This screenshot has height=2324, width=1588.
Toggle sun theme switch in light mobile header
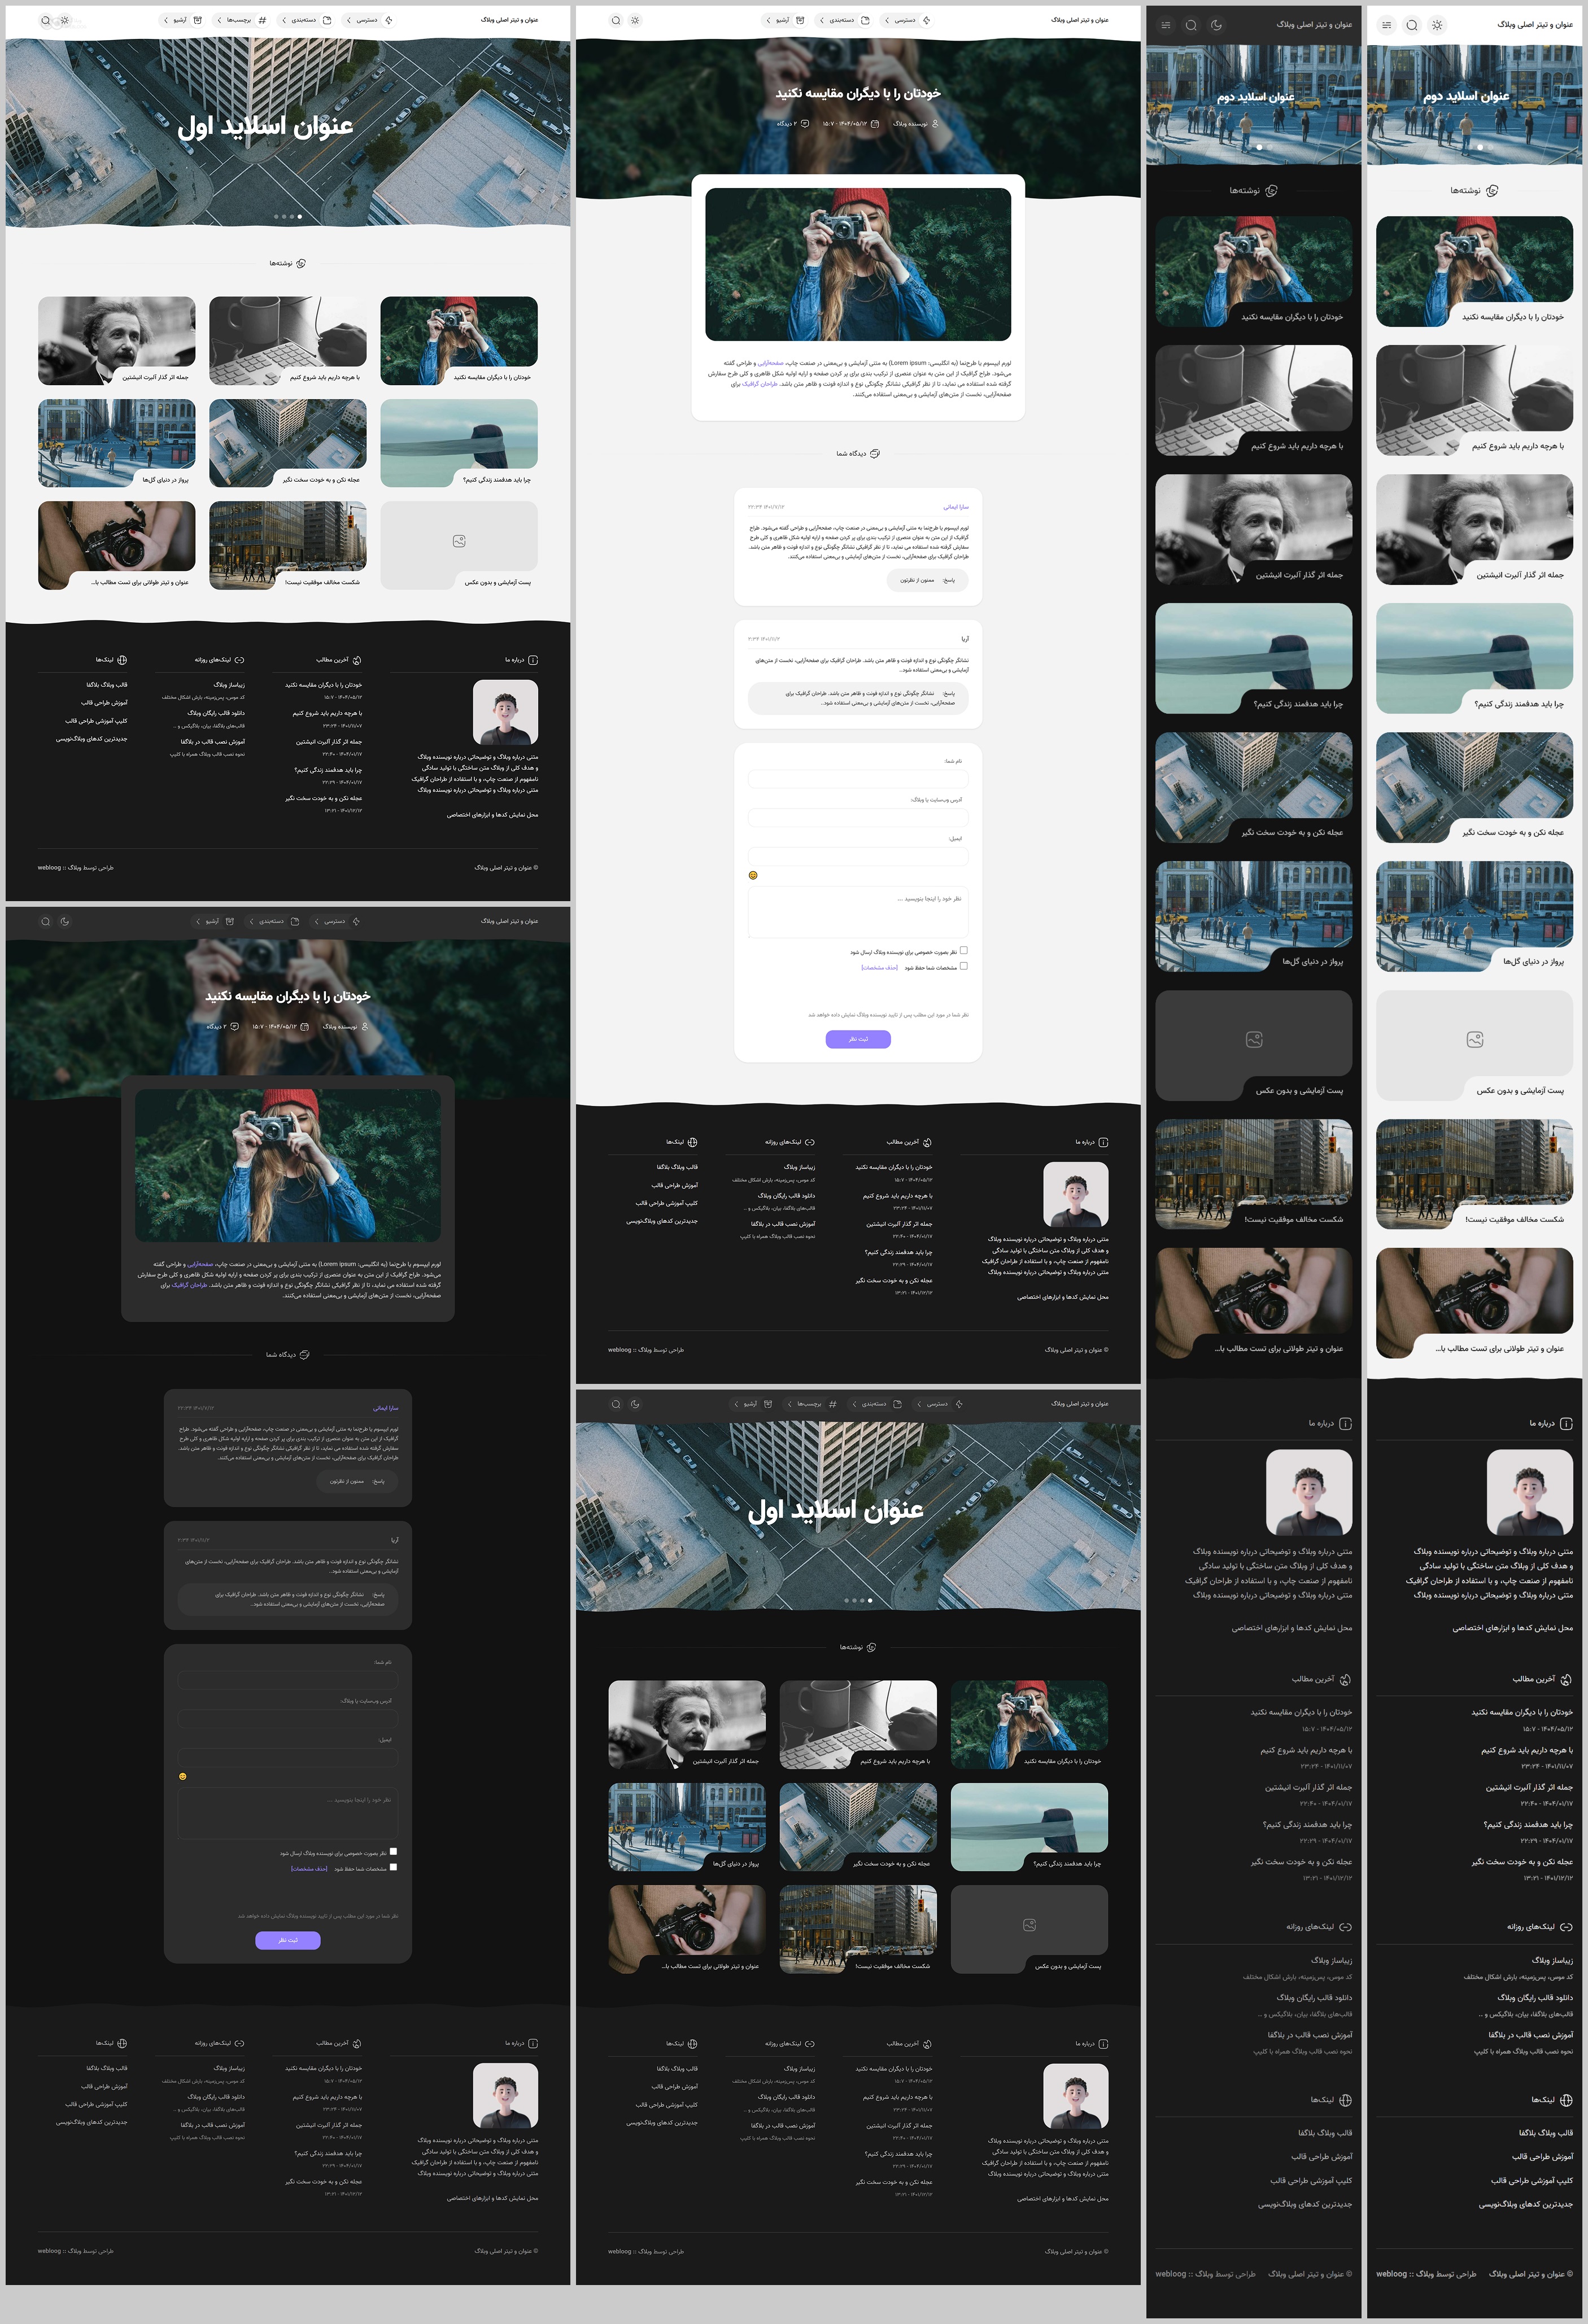click(x=1437, y=25)
